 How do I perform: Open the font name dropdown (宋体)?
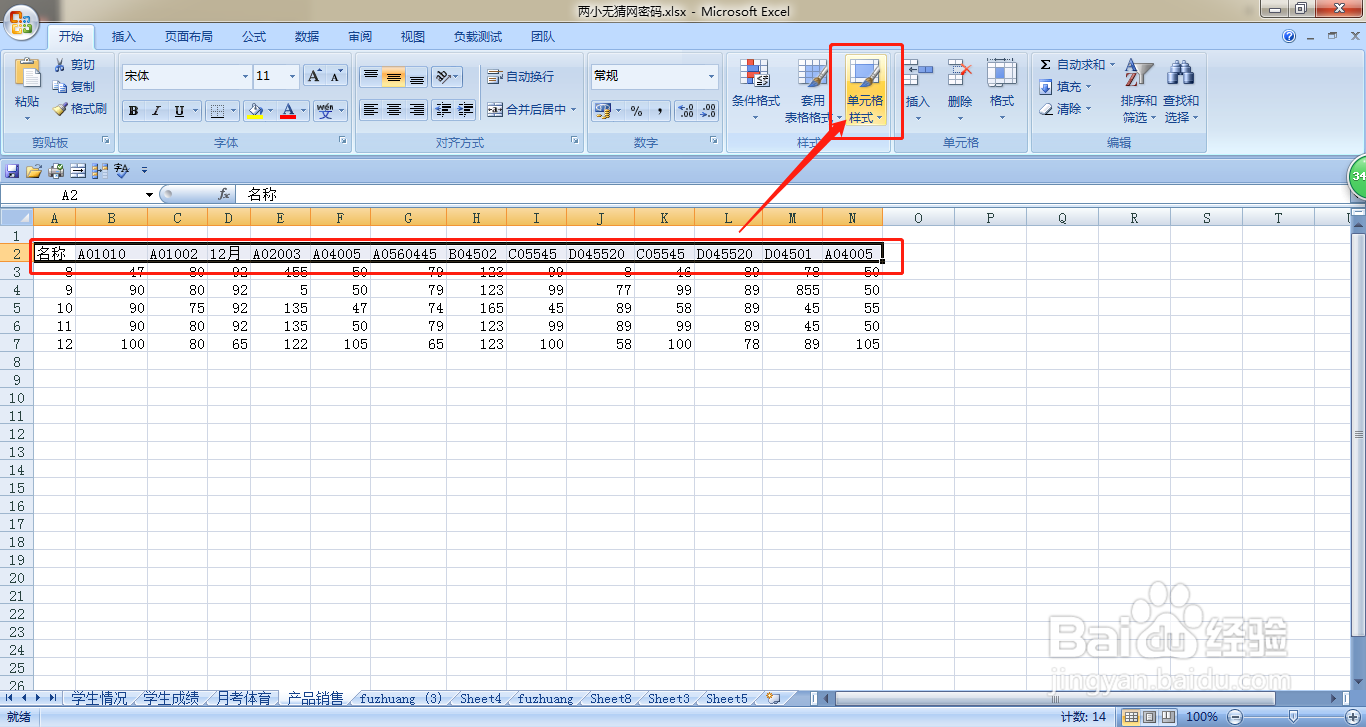(x=245, y=76)
